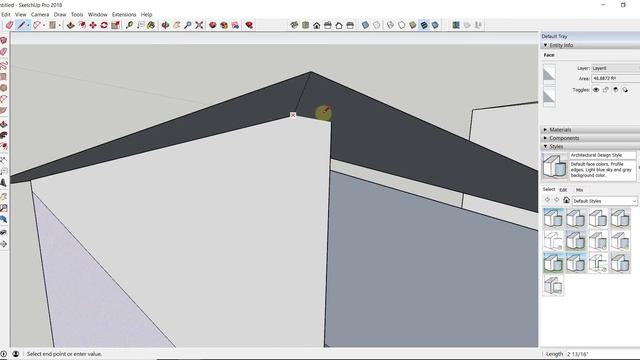Image resolution: width=640 pixels, height=360 pixels.
Task: Open the Line tool dropdown arrow
Action: click(28, 25)
